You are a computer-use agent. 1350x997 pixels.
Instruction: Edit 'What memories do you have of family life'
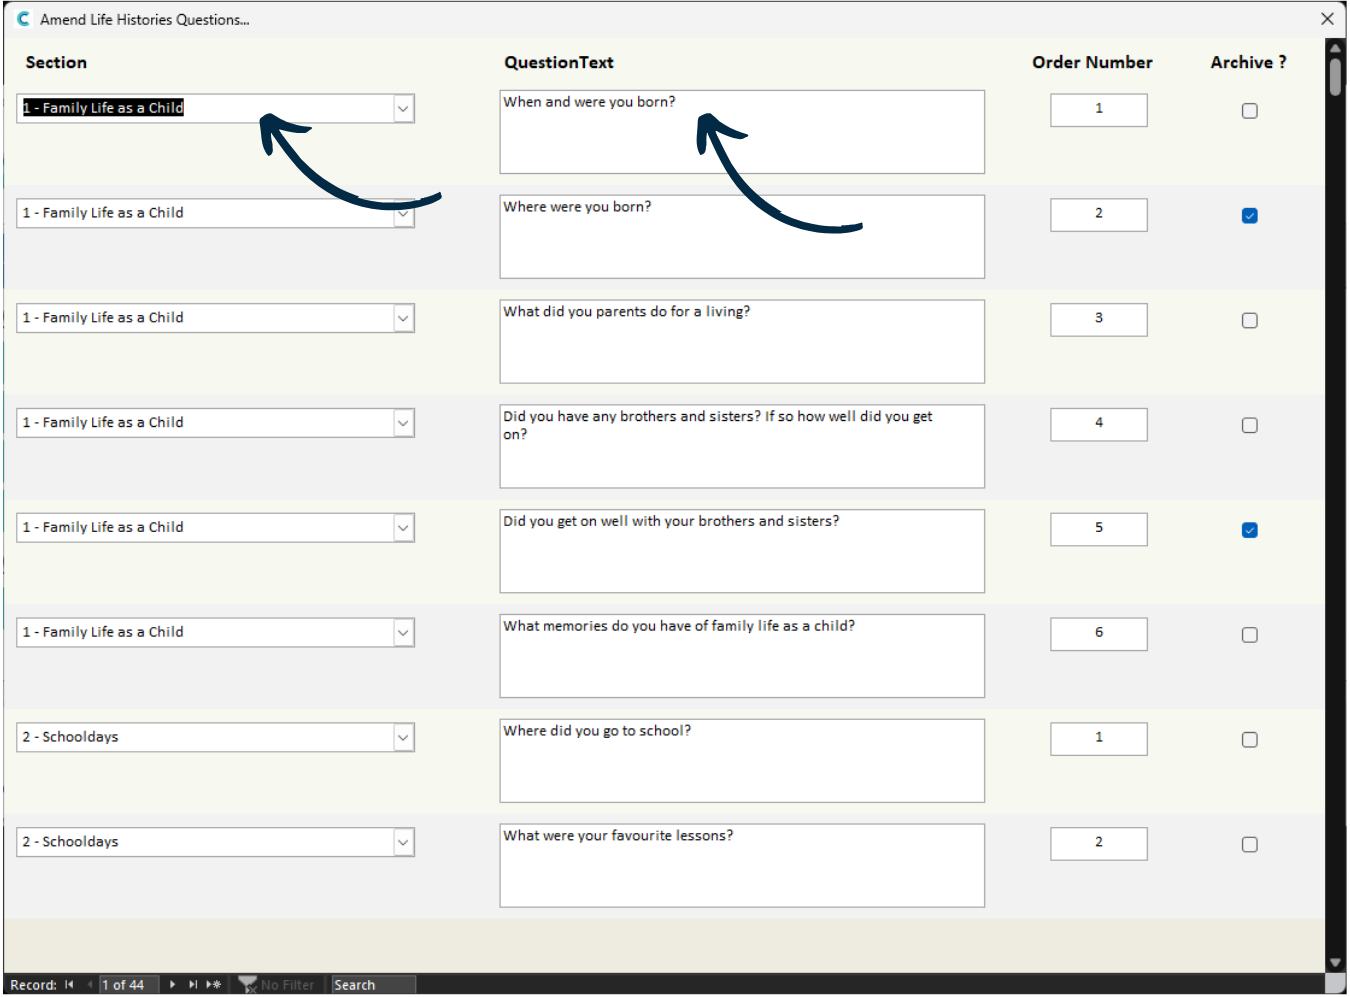(x=742, y=656)
